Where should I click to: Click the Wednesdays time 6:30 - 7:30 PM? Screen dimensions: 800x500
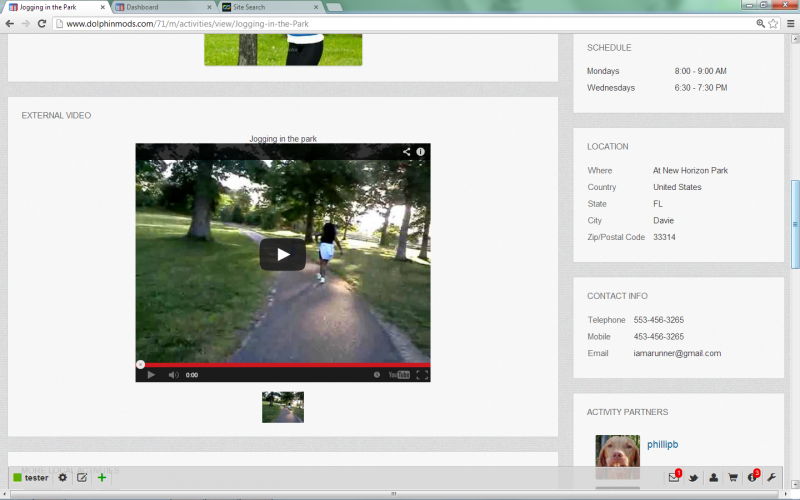tap(701, 88)
